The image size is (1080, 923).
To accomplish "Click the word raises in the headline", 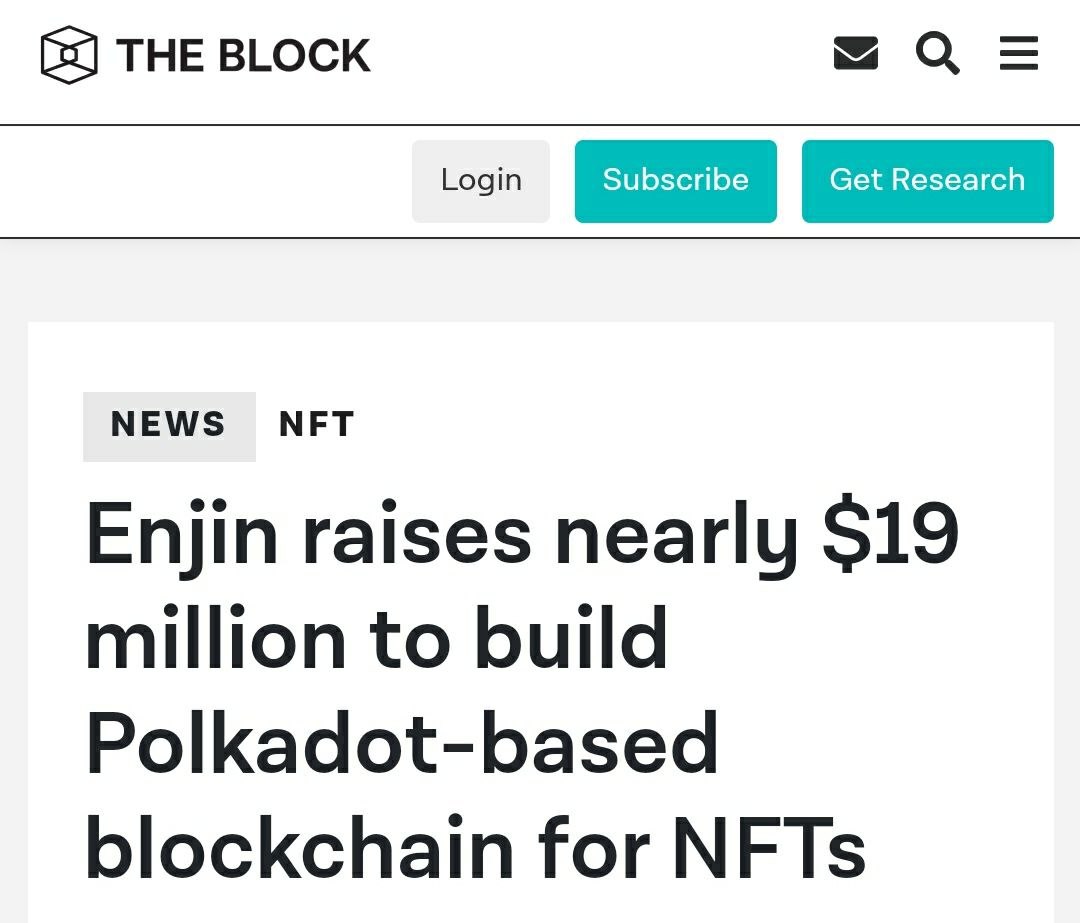I will click(417, 537).
